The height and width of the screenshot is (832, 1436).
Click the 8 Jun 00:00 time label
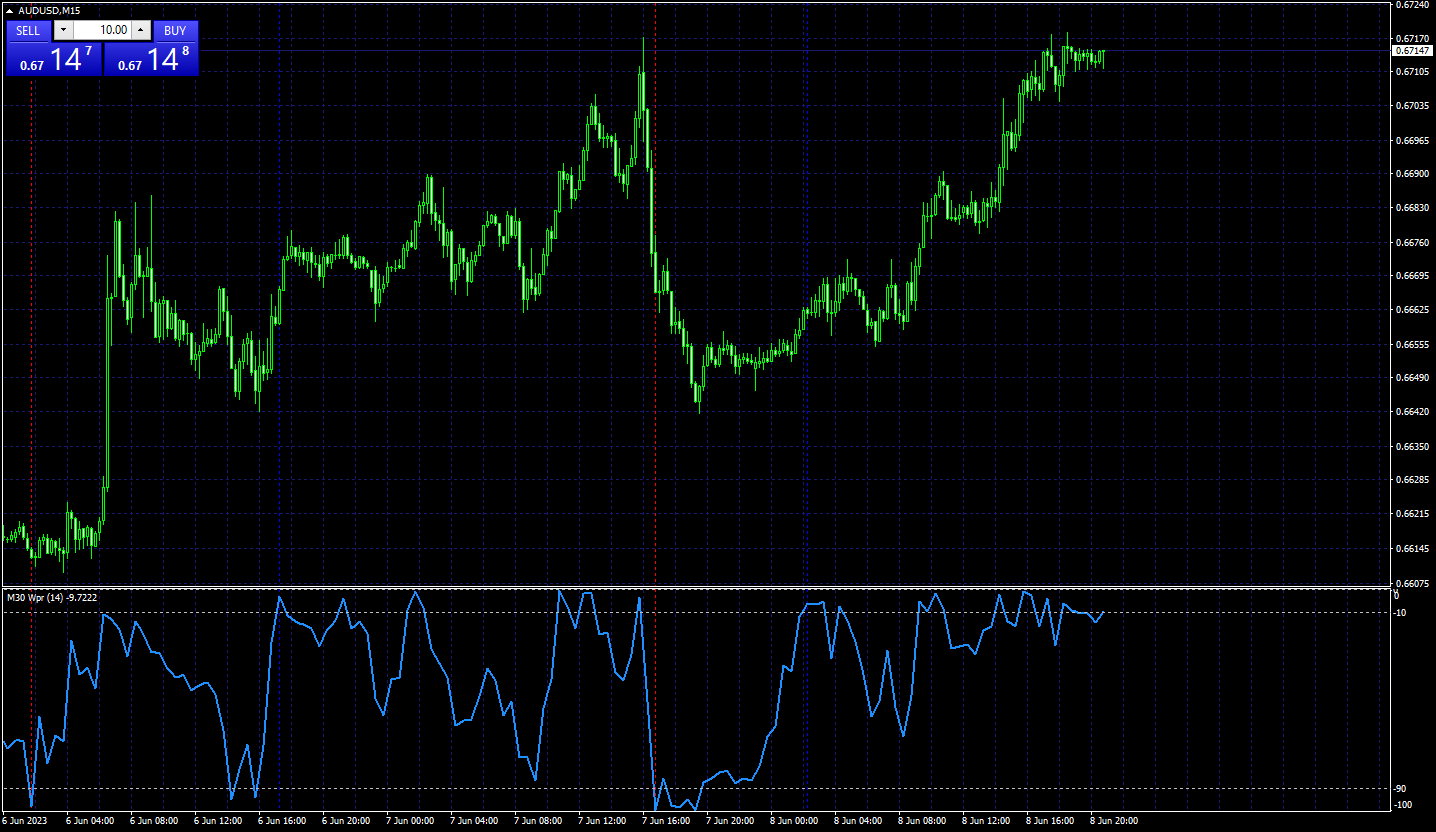pos(794,821)
